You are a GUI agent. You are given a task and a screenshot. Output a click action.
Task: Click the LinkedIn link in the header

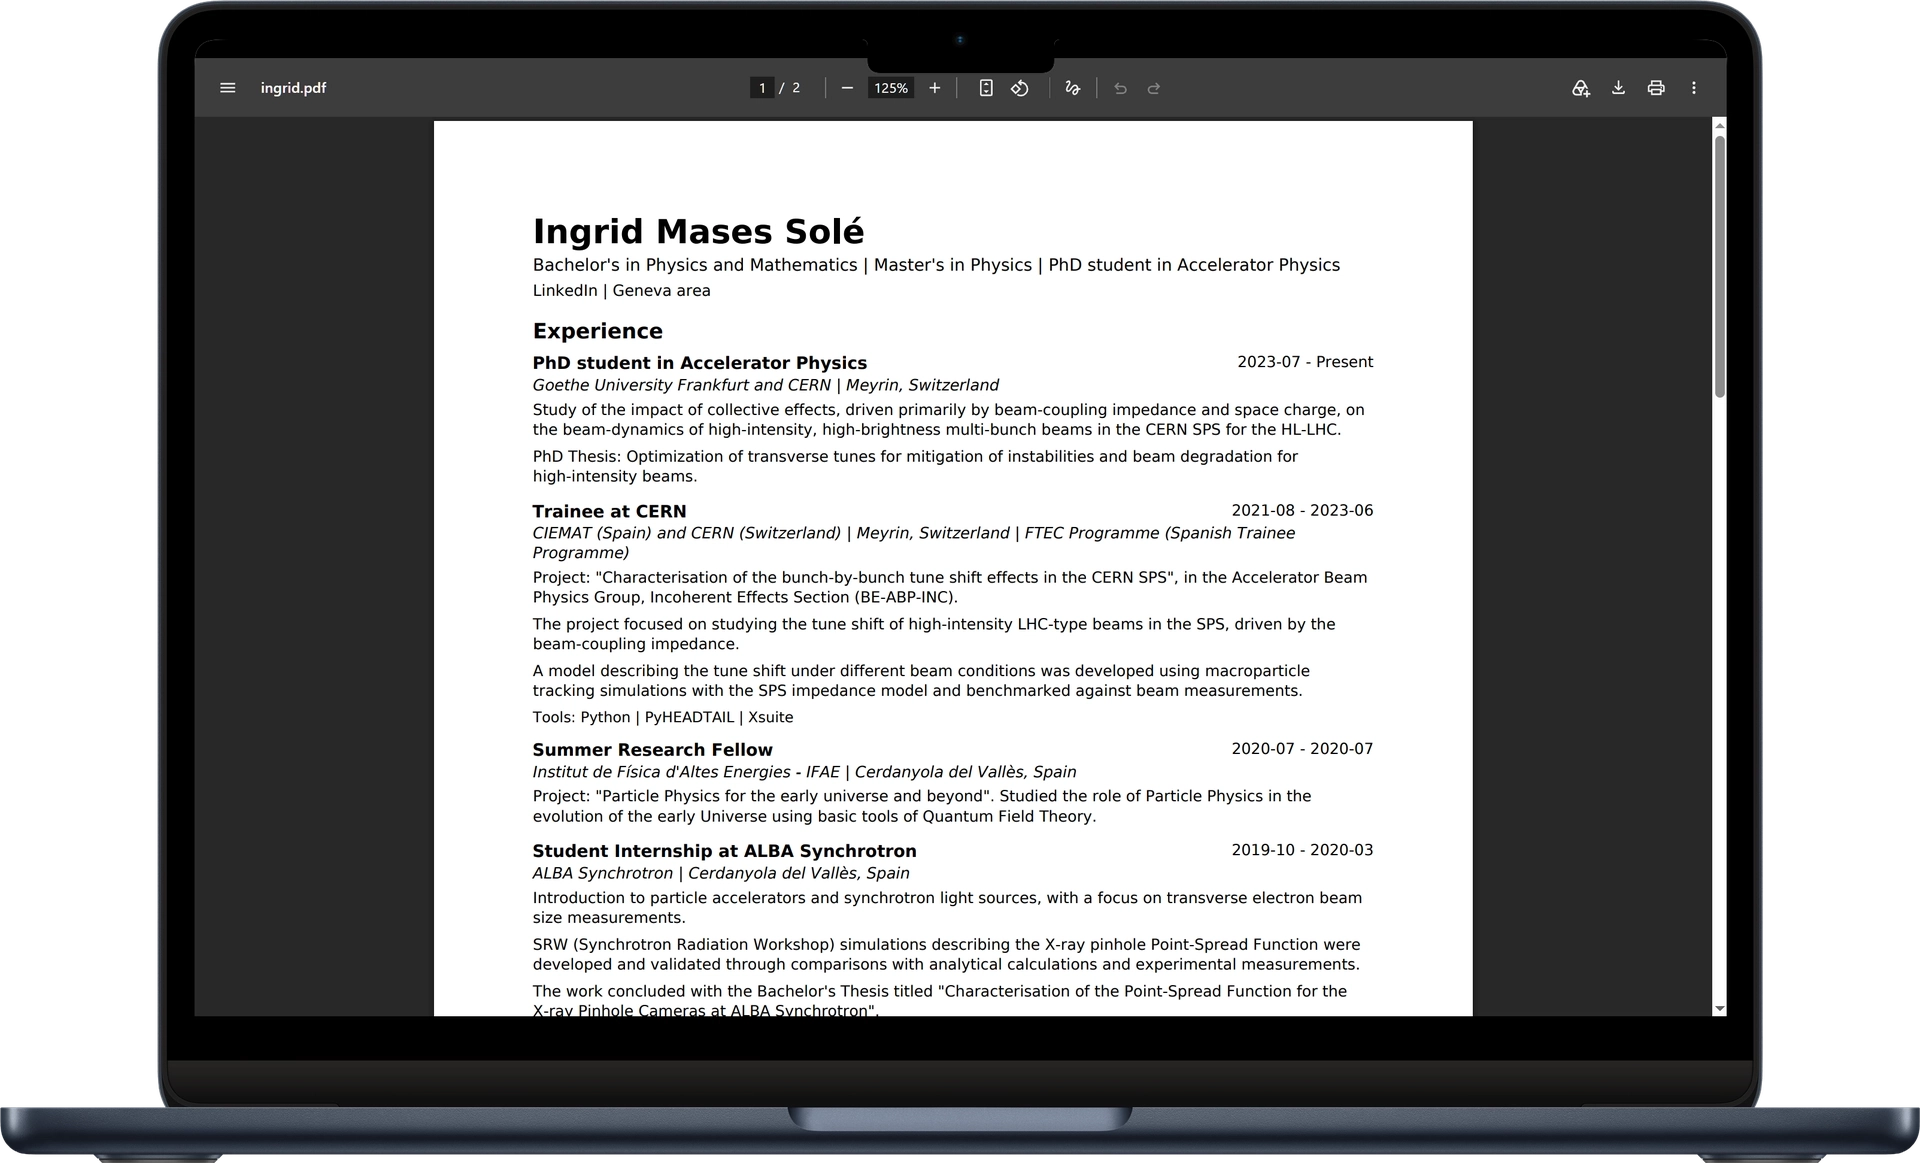click(565, 291)
